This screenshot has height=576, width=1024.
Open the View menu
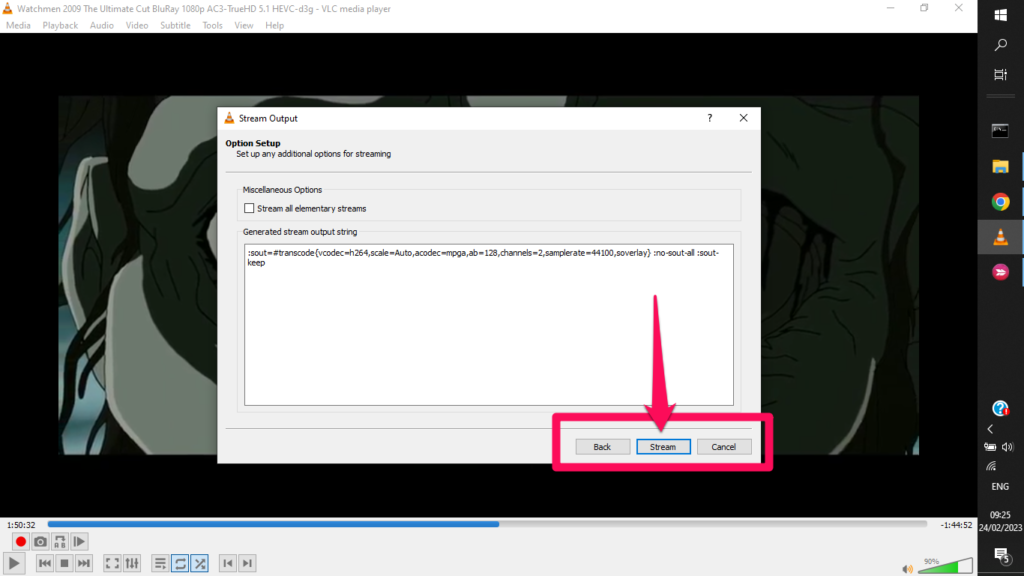[x=244, y=25]
